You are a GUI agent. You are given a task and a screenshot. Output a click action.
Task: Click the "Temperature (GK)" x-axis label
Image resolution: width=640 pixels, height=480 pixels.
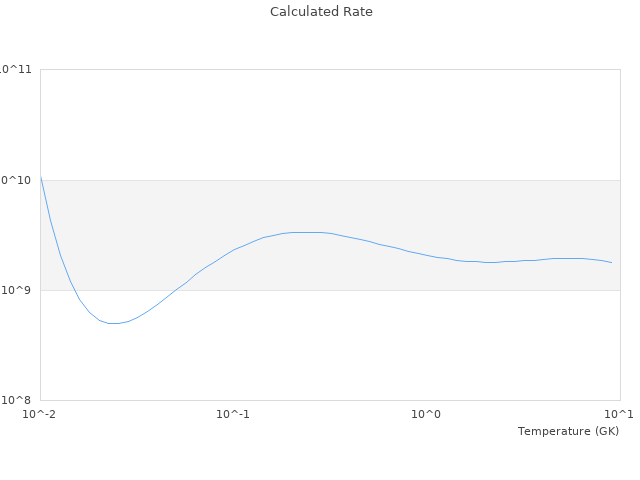tap(568, 431)
